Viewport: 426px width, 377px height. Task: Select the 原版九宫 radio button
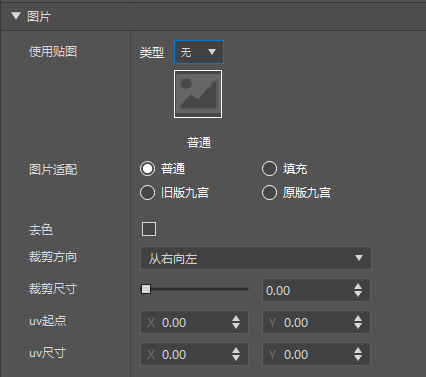pos(269,193)
